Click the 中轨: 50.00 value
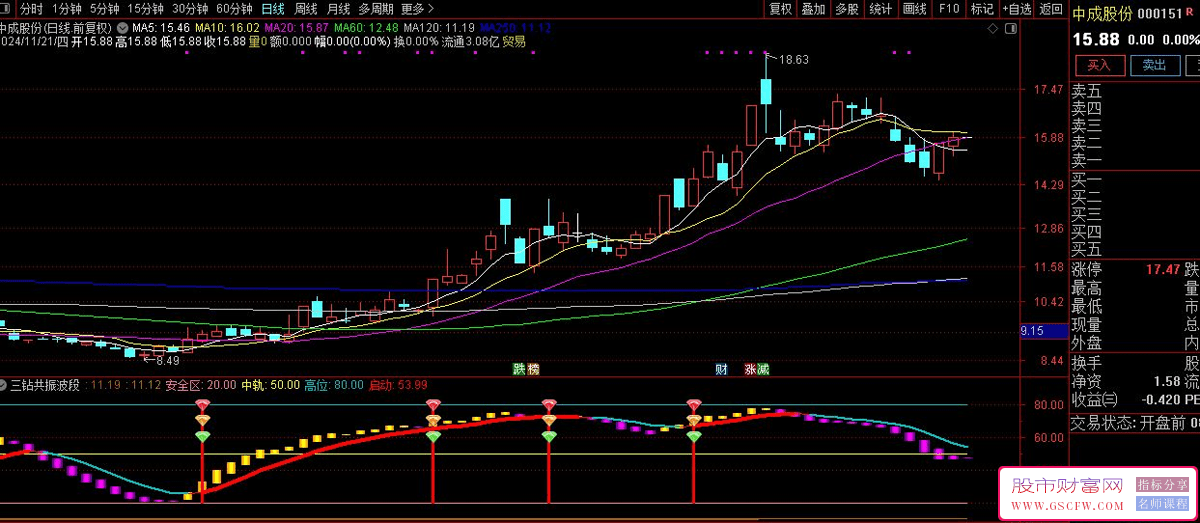 [x=271, y=384]
